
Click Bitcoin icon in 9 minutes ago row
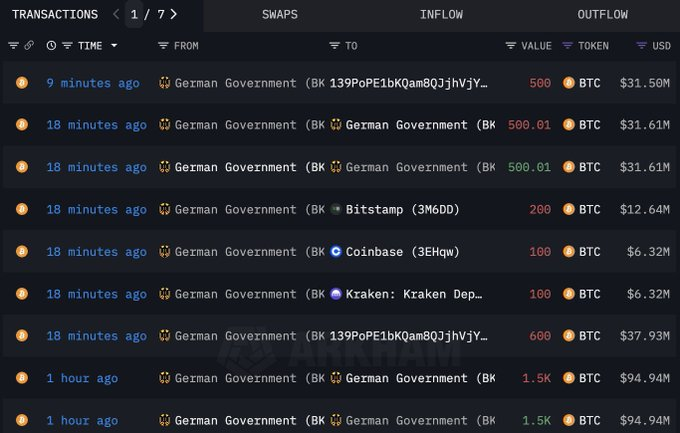pyautogui.click(x=22, y=83)
